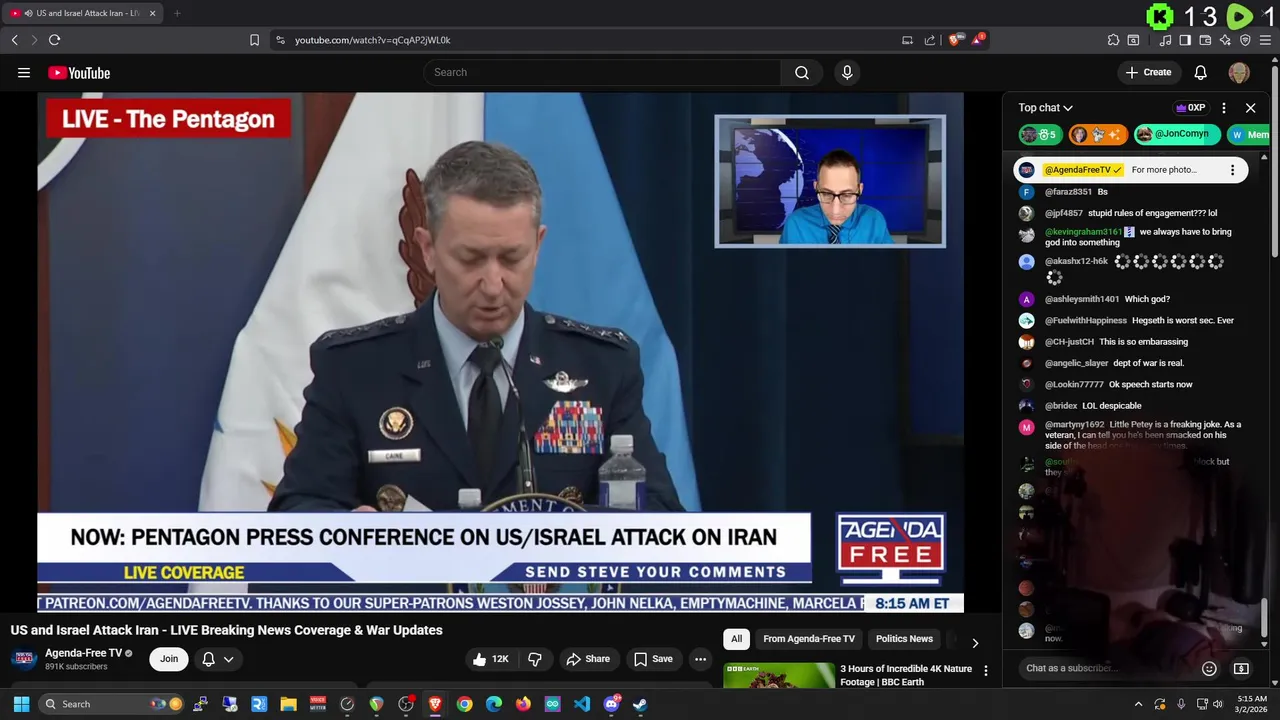Click the Agenda-Free TV channel avatar

point(24,659)
